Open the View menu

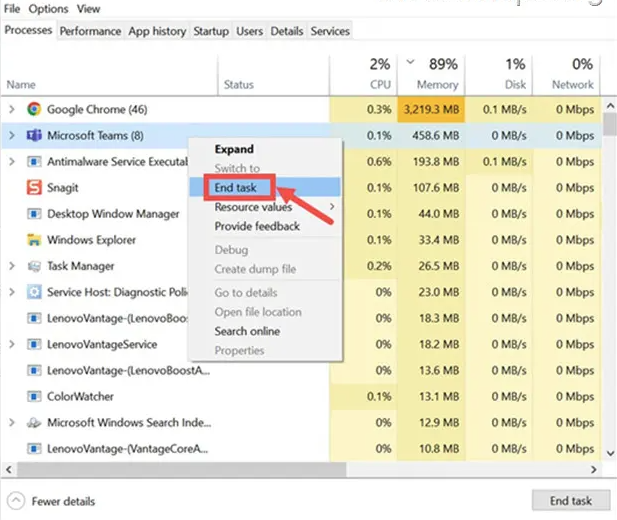(88, 9)
